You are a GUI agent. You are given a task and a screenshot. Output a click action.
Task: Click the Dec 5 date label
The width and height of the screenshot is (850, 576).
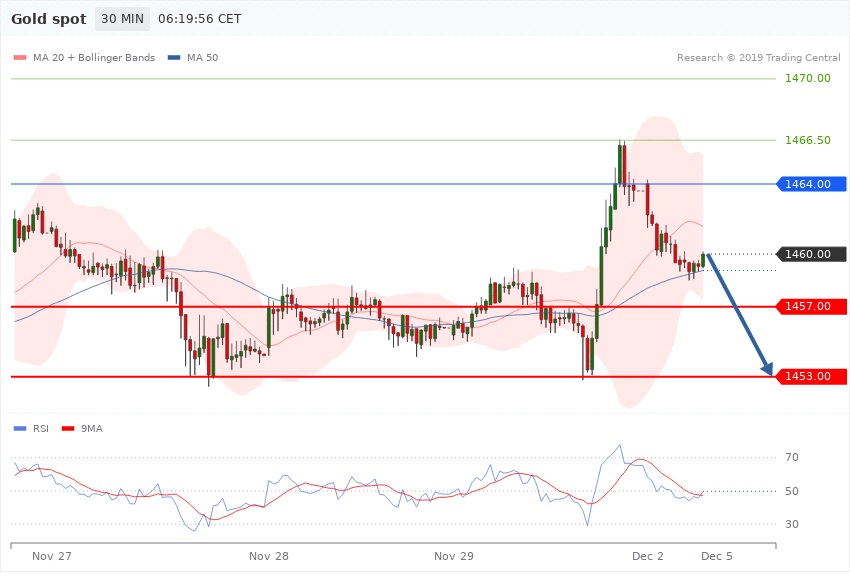point(716,555)
